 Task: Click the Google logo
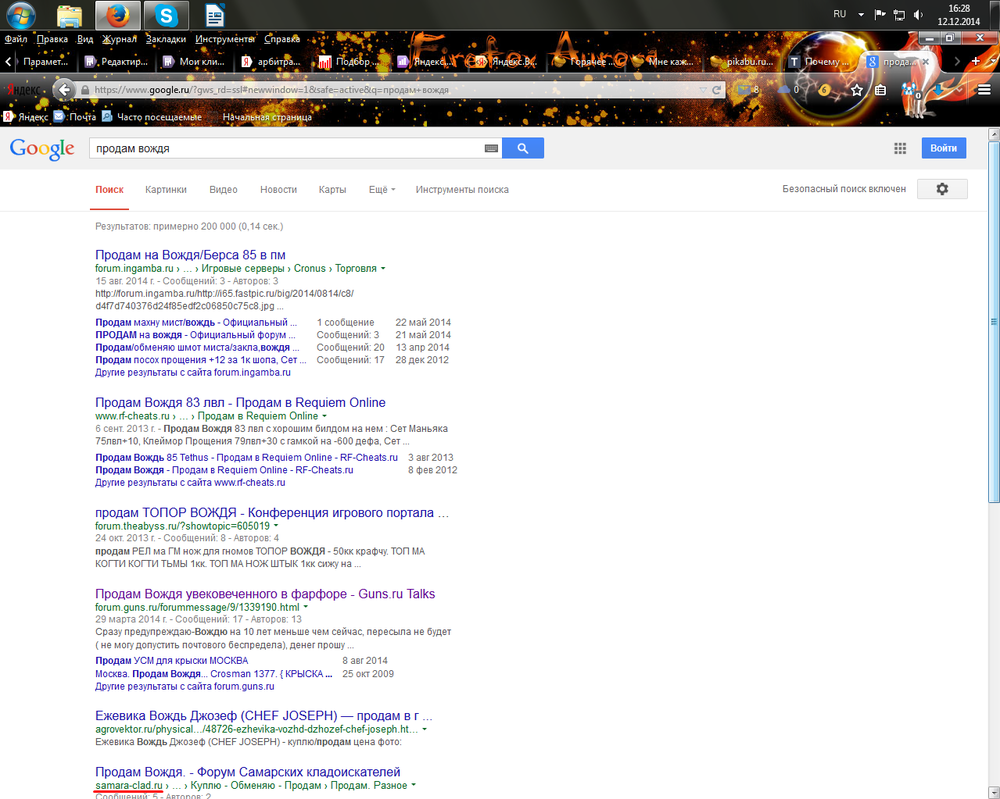[x=42, y=149]
